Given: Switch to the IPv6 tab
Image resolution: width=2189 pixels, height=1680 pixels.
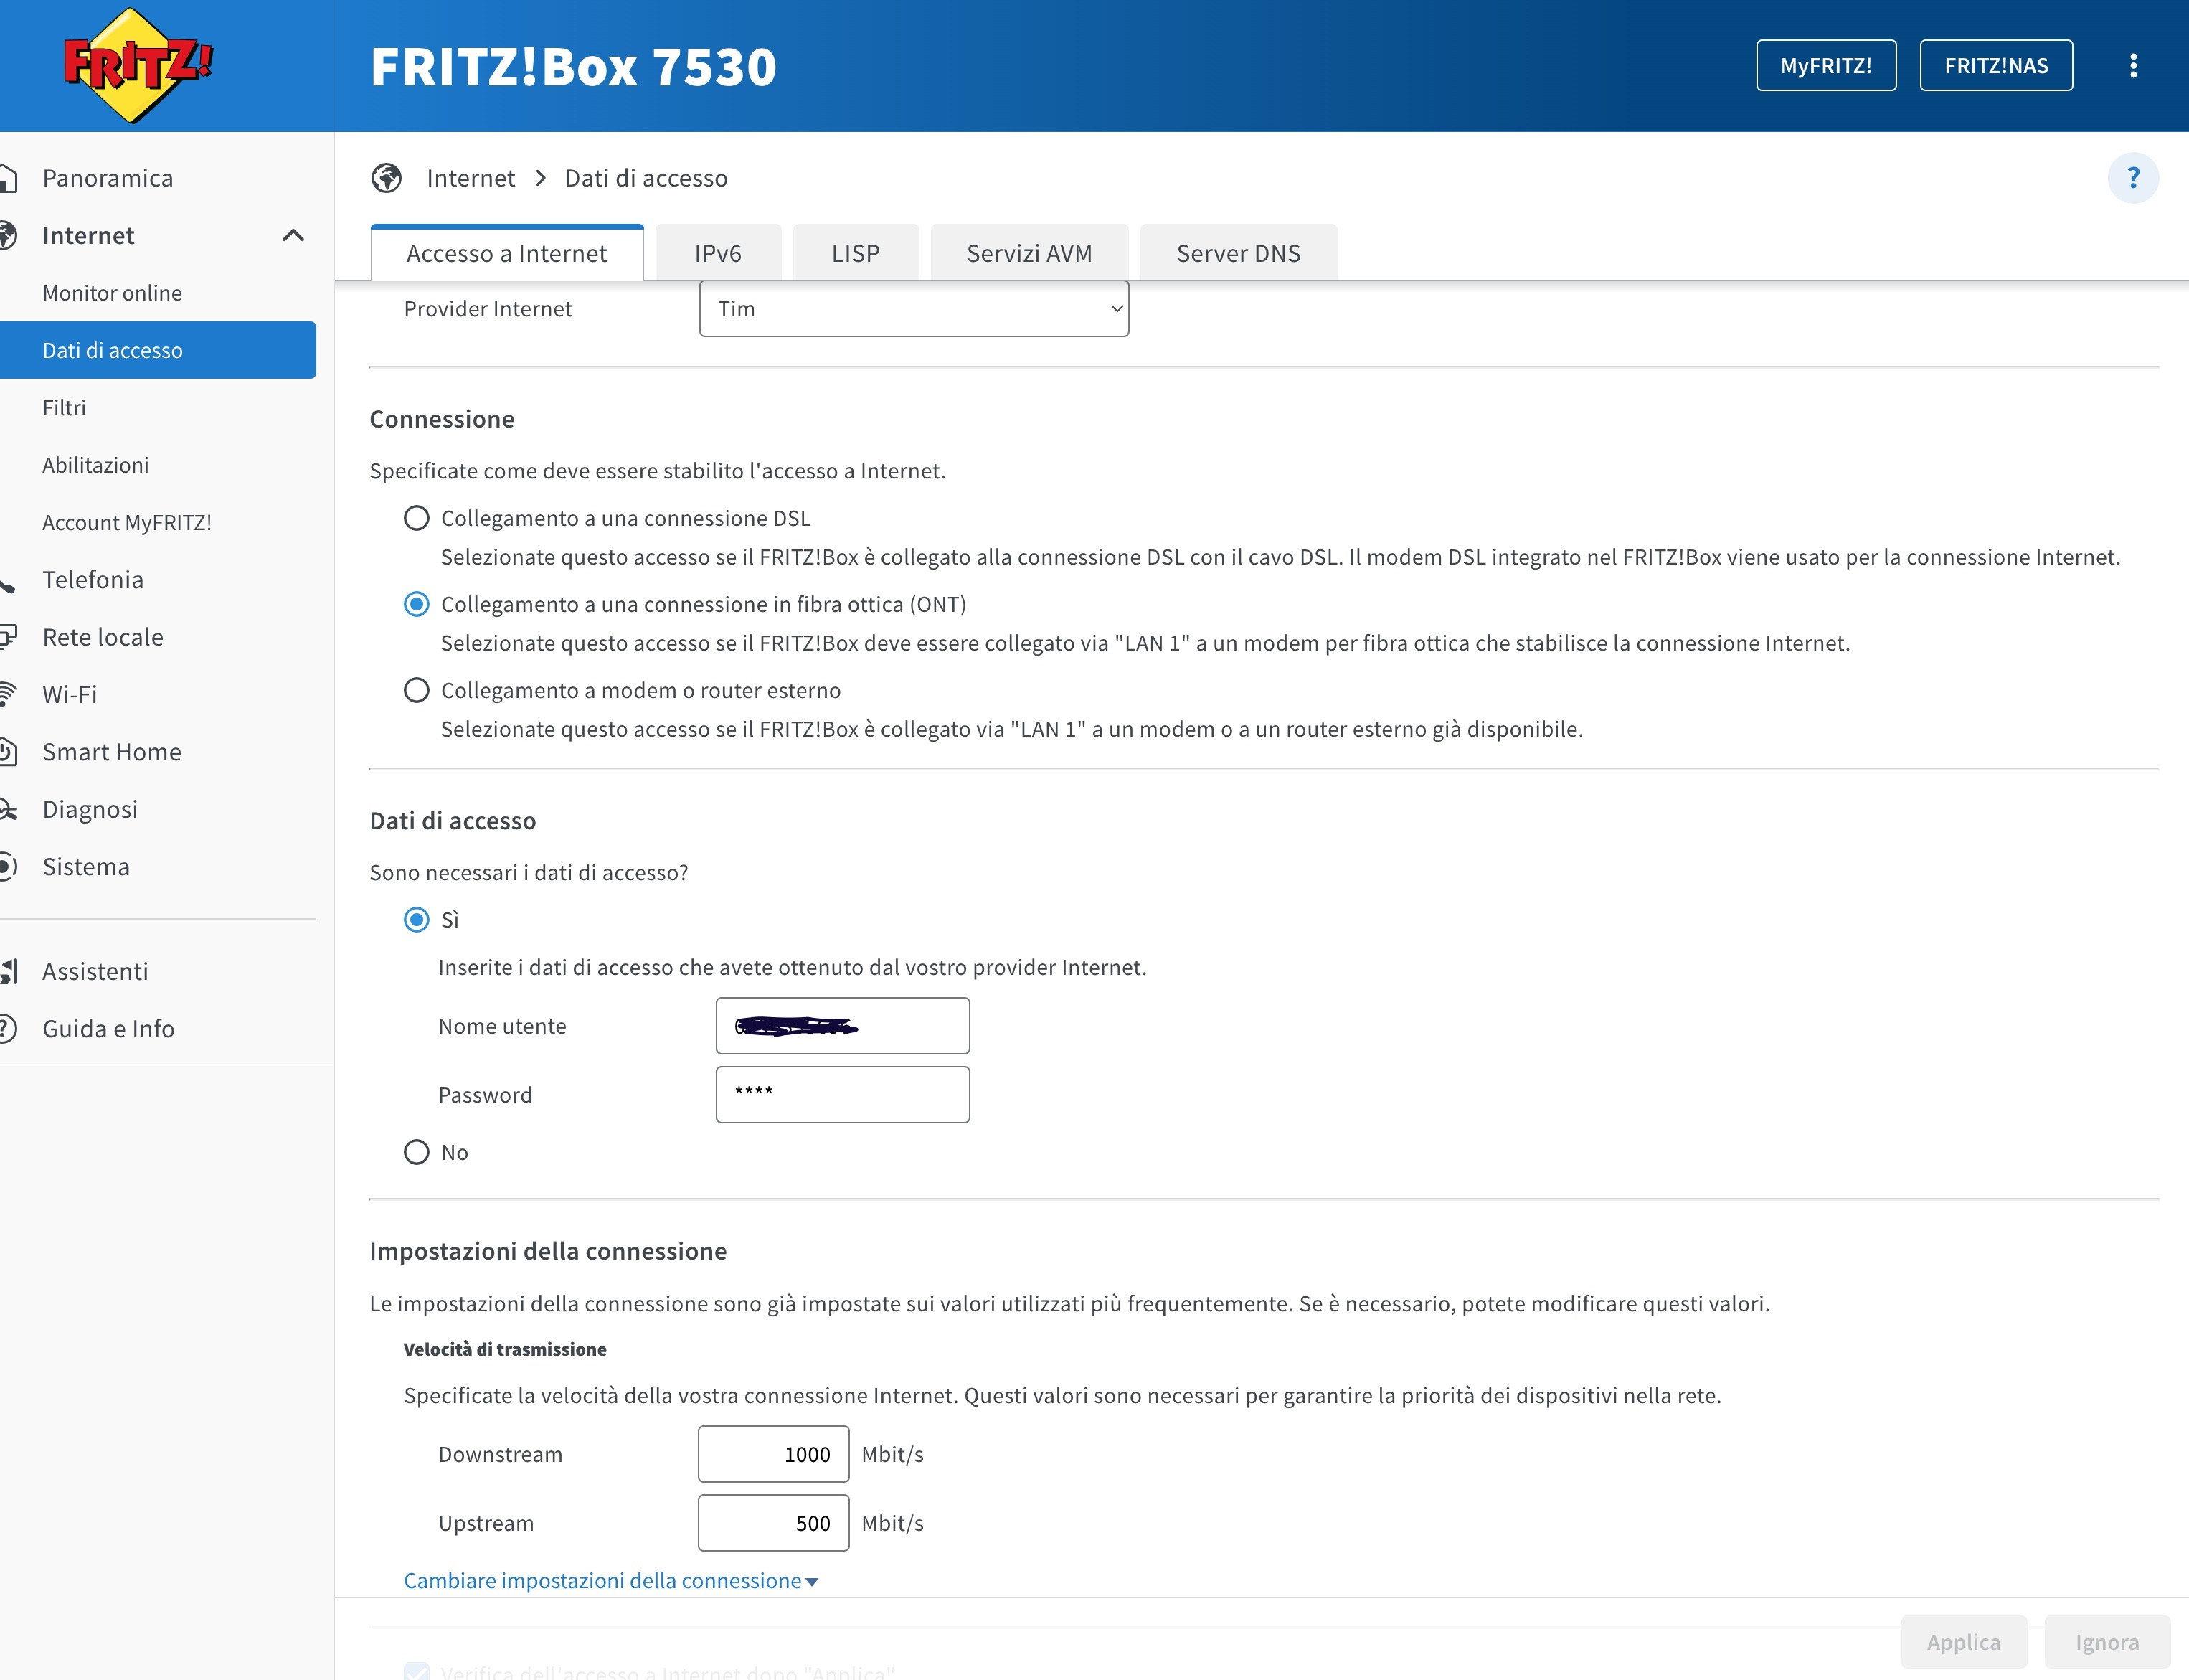Looking at the screenshot, I should pyautogui.click(x=717, y=253).
